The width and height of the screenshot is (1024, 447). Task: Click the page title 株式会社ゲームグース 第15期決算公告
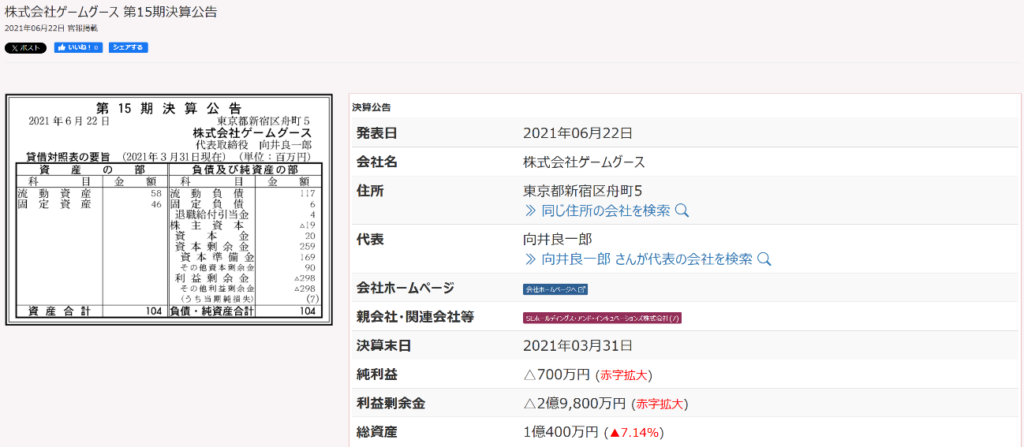[111, 12]
